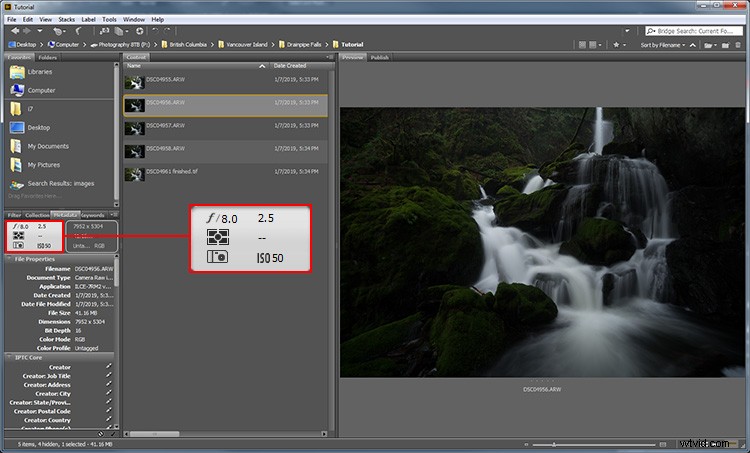Open the Edit menu

pos(28,20)
